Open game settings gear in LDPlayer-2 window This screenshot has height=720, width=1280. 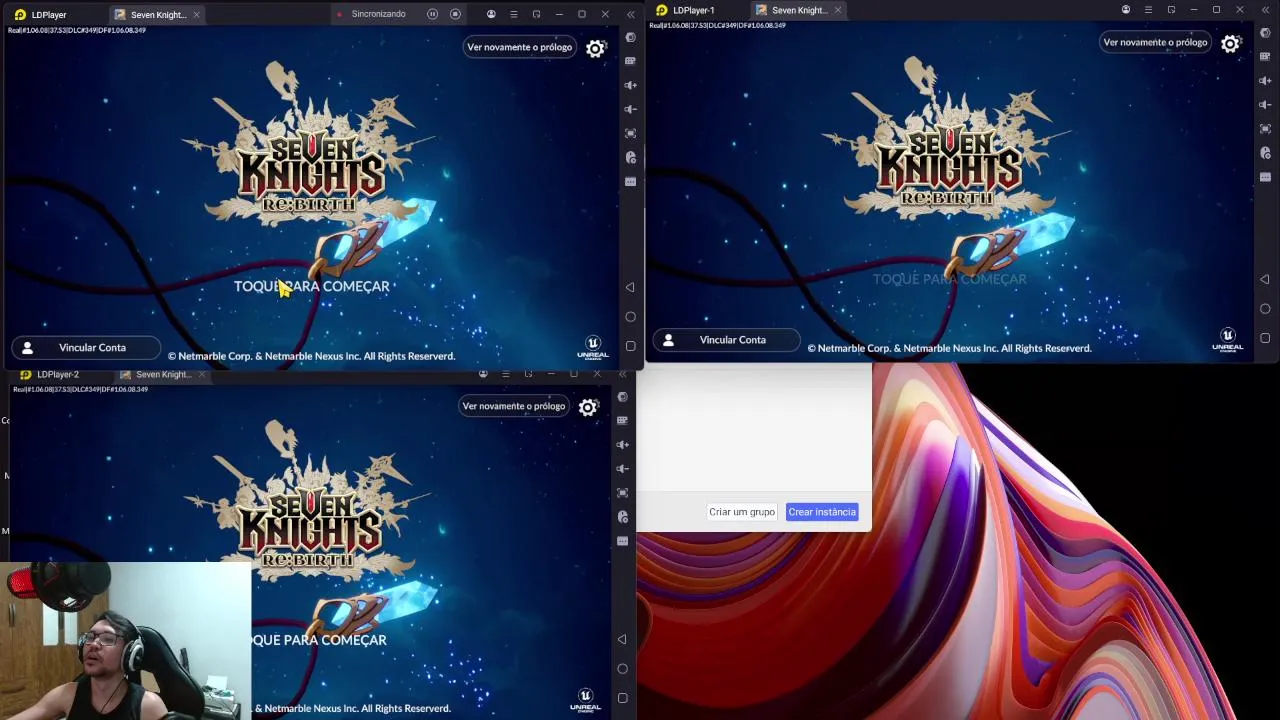(588, 407)
